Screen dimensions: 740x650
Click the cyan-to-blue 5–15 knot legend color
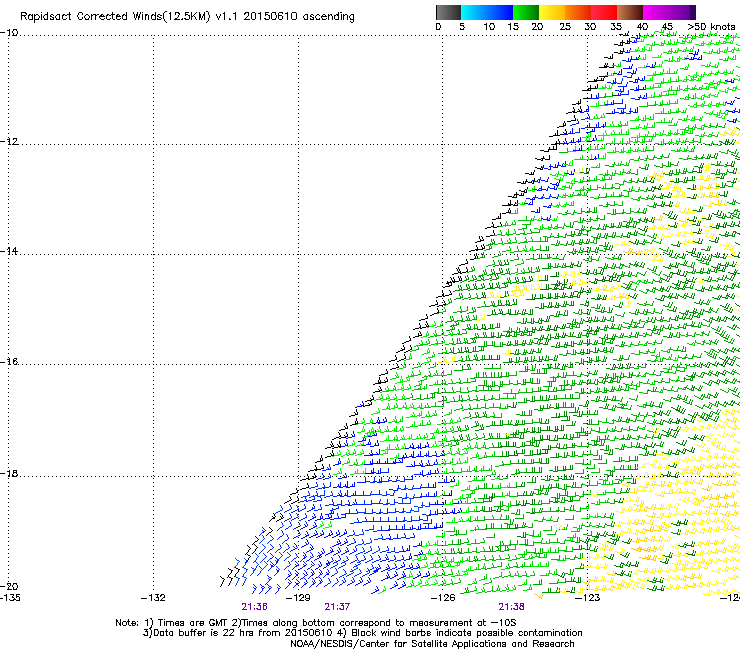point(487,12)
